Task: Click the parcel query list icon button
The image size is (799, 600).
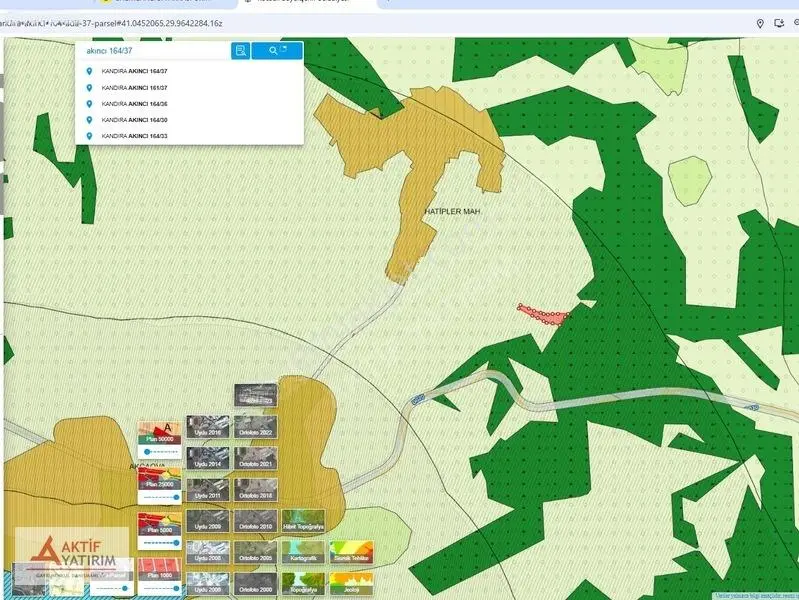Action: pyautogui.click(x=241, y=50)
